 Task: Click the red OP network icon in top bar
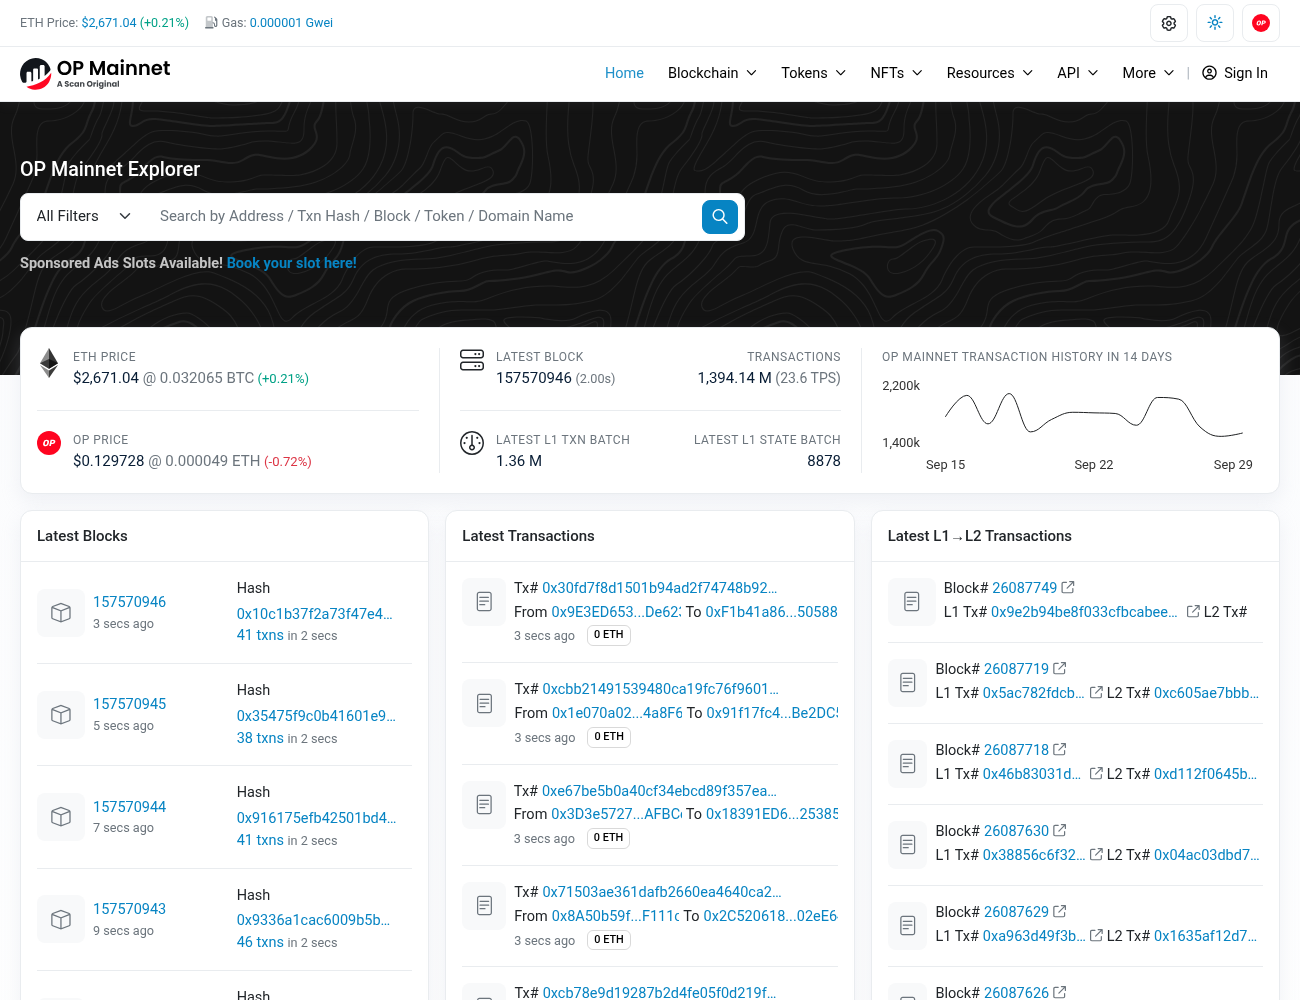pyautogui.click(x=1261, y=23)
